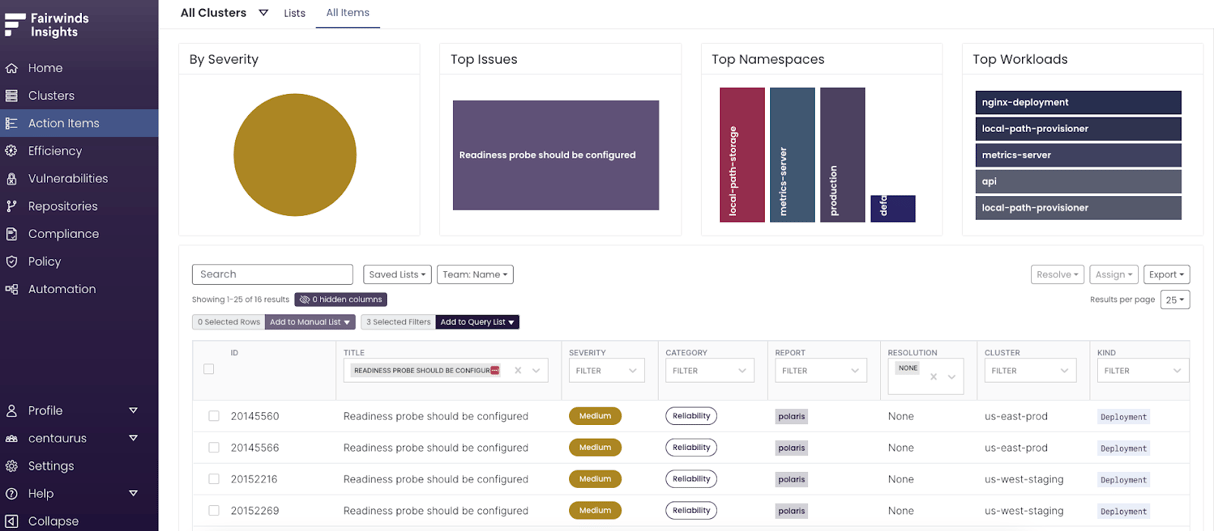Expand the Severity filter dropdown
Screen dimensions: 1214x531
click(x=607, y=371)
